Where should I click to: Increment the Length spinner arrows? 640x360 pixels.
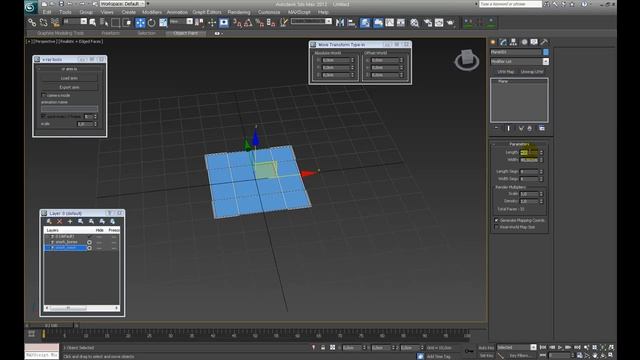542,151
